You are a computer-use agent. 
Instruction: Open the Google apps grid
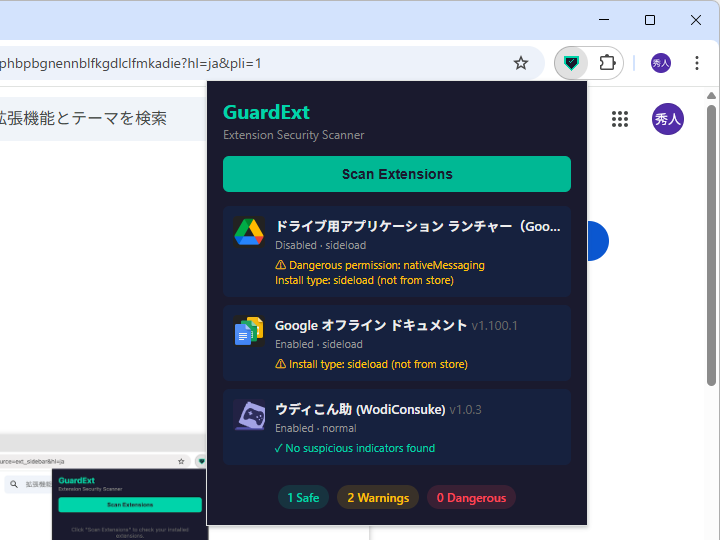(x=619, y=119)
